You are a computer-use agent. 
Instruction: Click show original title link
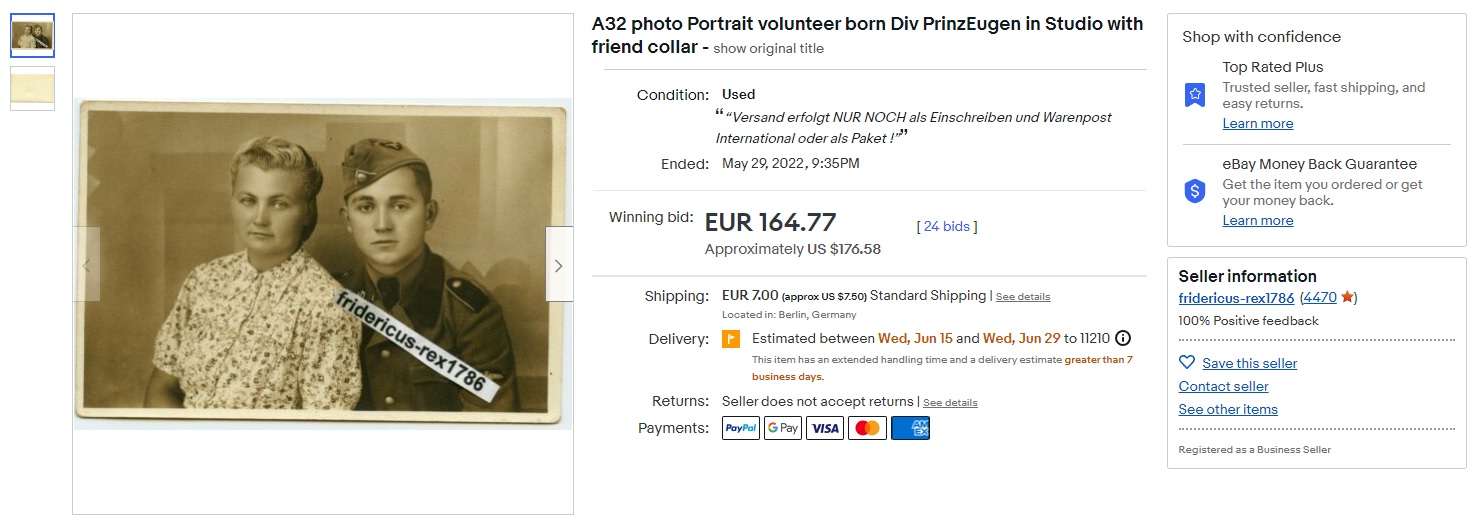coord(769,48)
